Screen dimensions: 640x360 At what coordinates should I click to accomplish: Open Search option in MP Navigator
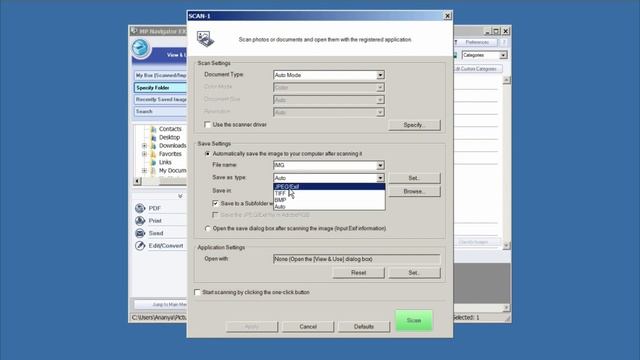point(160,111)
